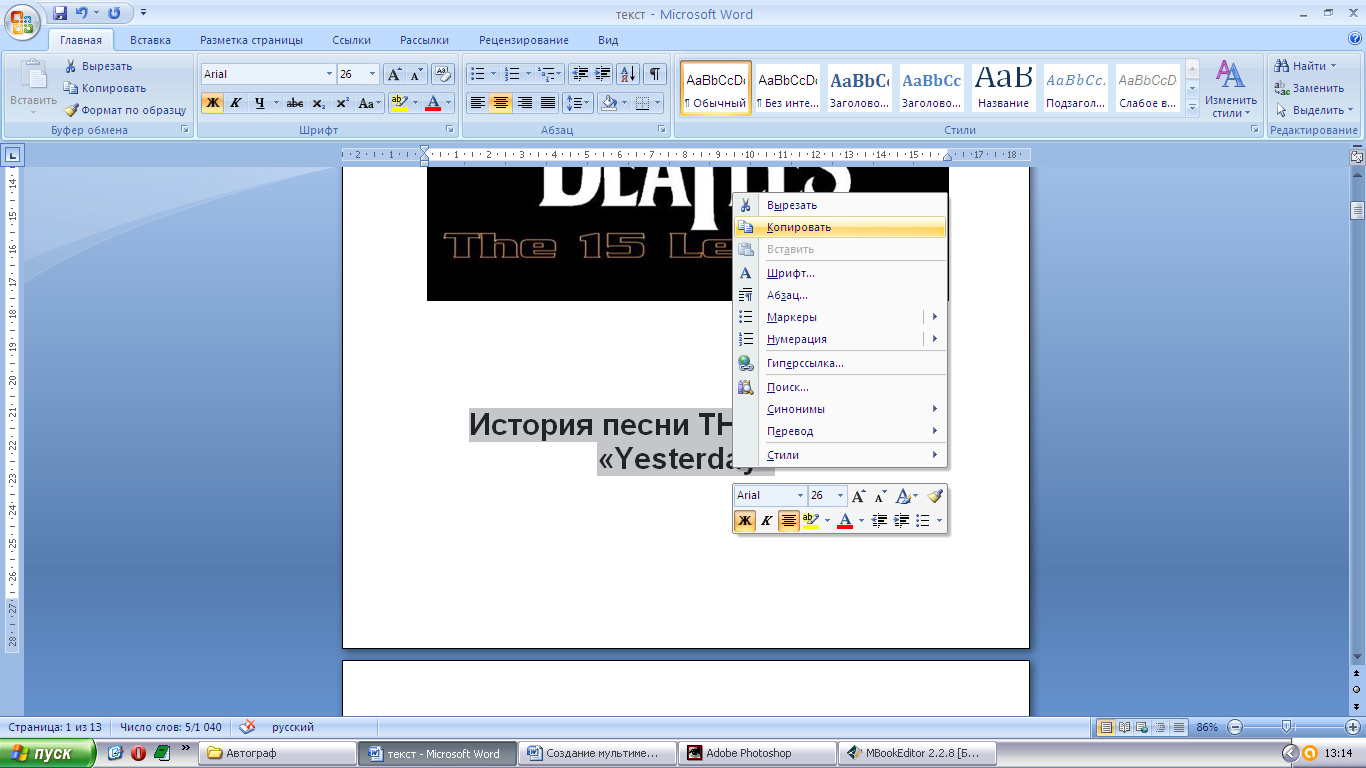
Task: Open Opera icon in quick launch
Action: click(x=139, y=753)
